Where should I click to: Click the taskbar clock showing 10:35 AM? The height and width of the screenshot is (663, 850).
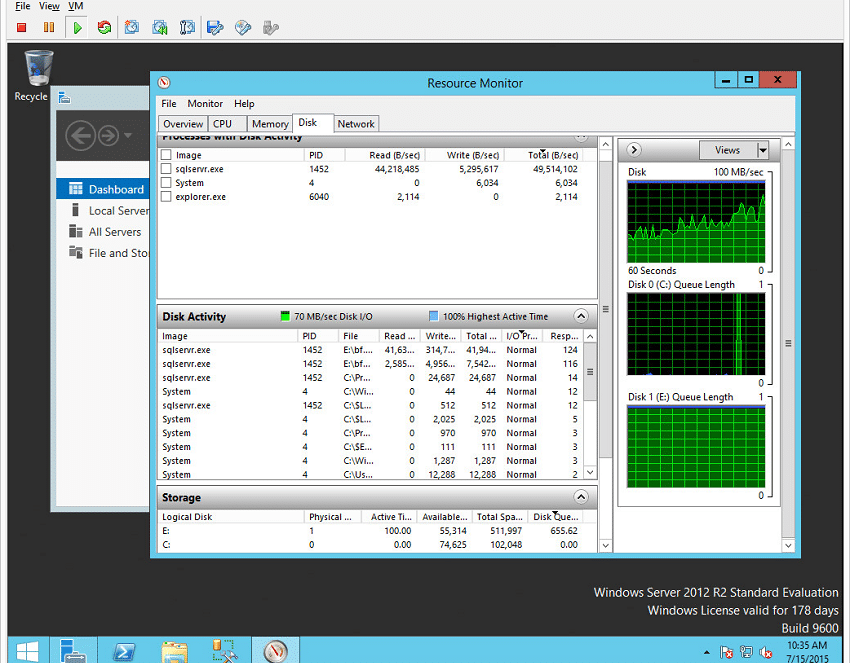click(x=807, y=652)
